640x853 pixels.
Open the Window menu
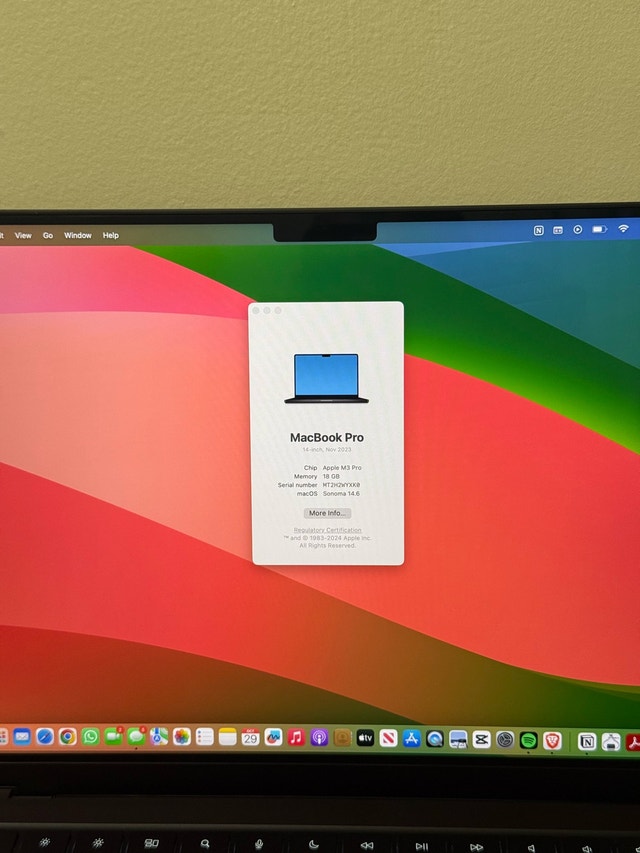click(x=78, y=236)
